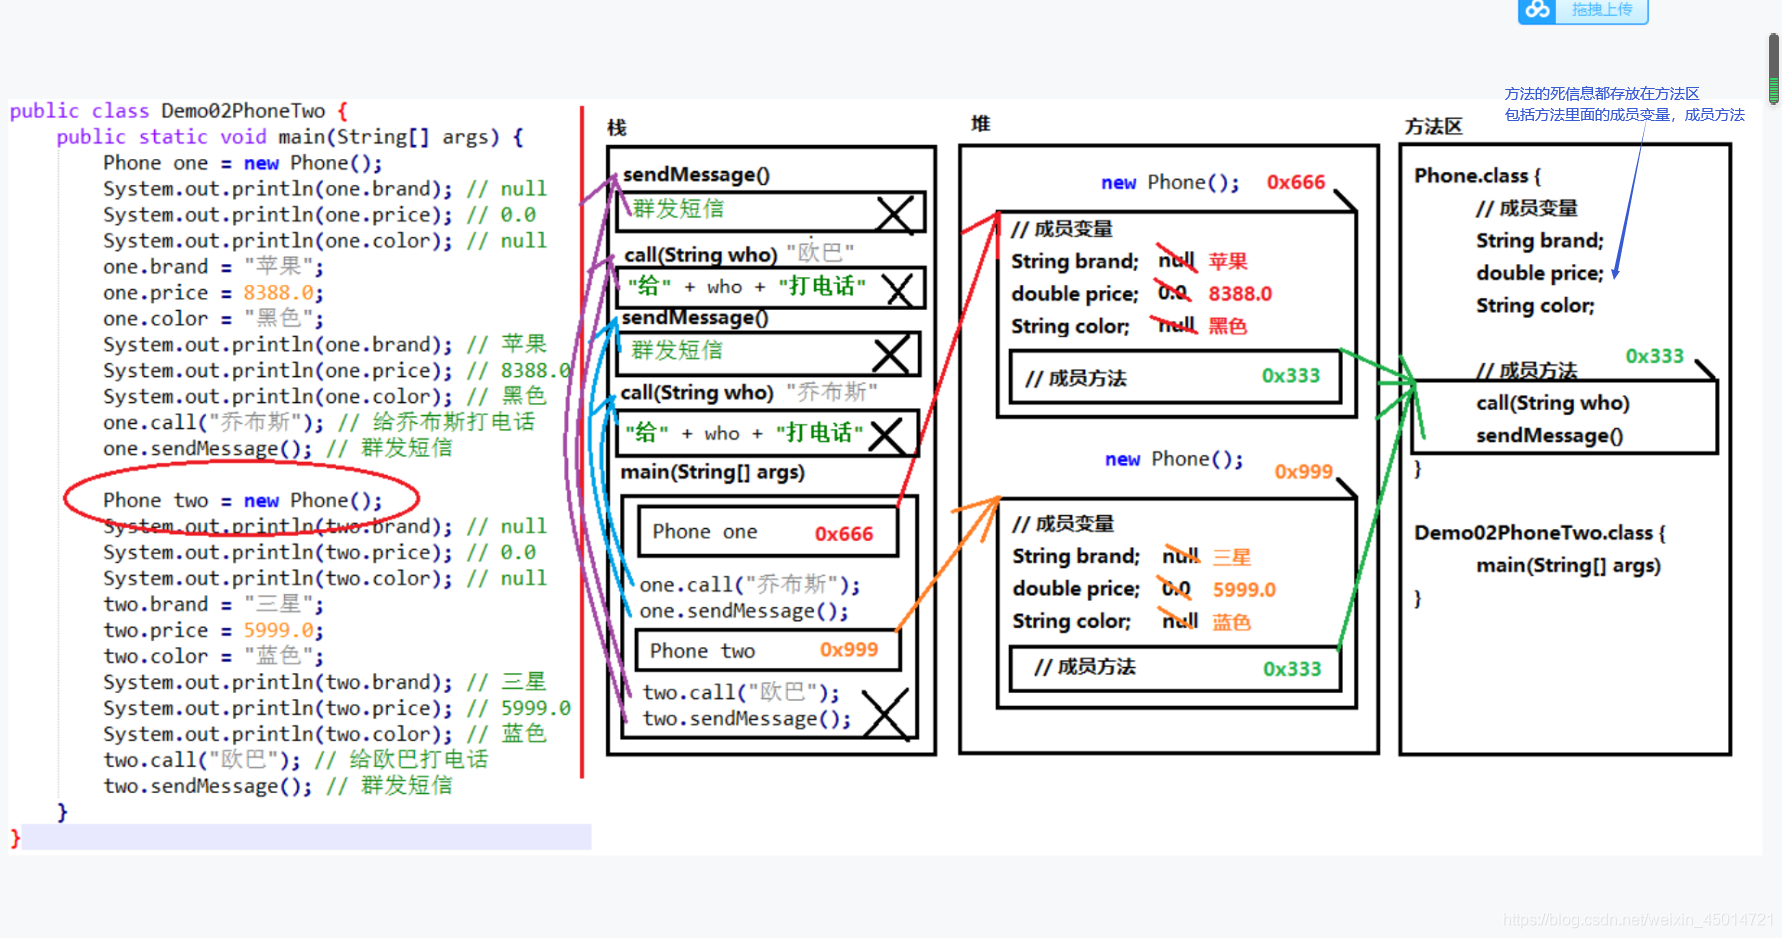Click the code line two.brand = "三星";
Screen dimensions: 1782x938
point(213,604)
